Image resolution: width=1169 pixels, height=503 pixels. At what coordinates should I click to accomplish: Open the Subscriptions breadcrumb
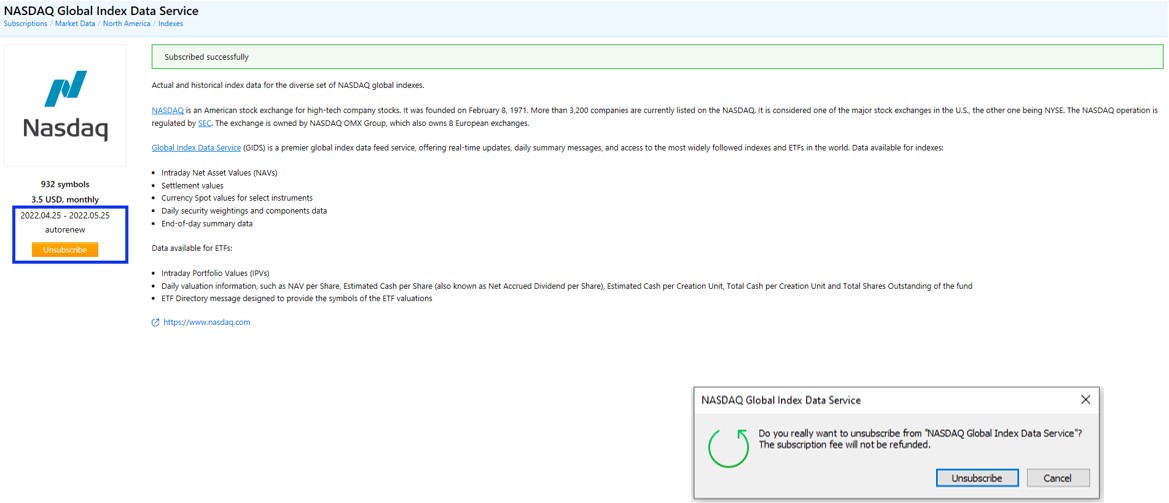pyautogui.click(x=25, y=24)
